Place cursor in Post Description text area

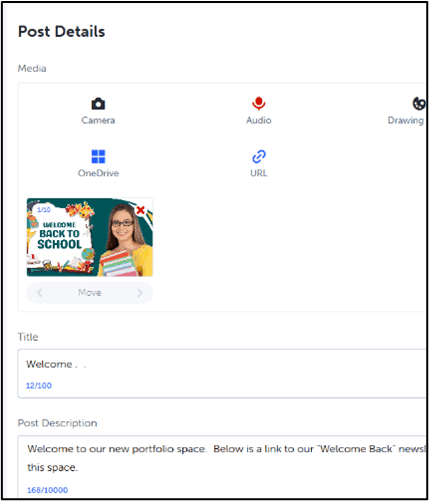[x=222, y=467]
